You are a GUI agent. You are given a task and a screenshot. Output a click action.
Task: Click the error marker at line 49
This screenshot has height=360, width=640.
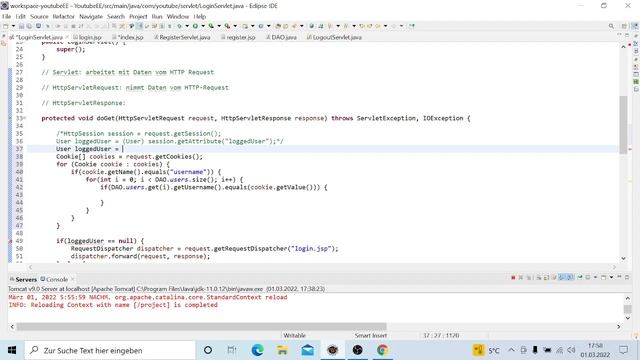point(10,241)
